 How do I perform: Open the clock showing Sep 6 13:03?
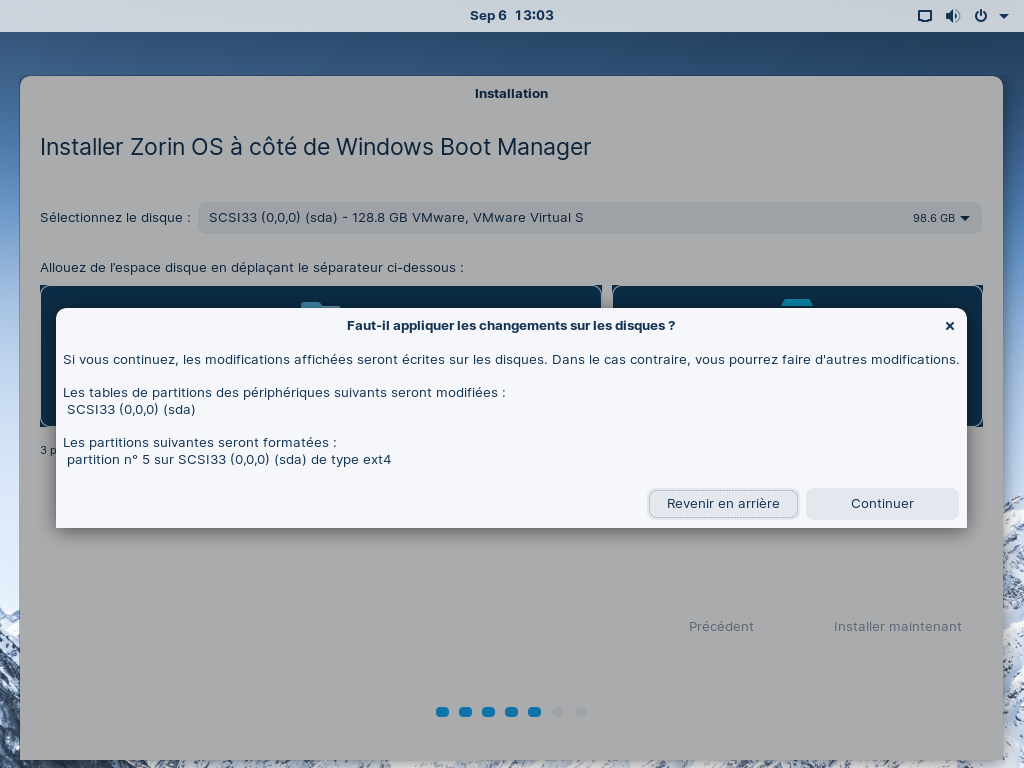pos(511,16)
